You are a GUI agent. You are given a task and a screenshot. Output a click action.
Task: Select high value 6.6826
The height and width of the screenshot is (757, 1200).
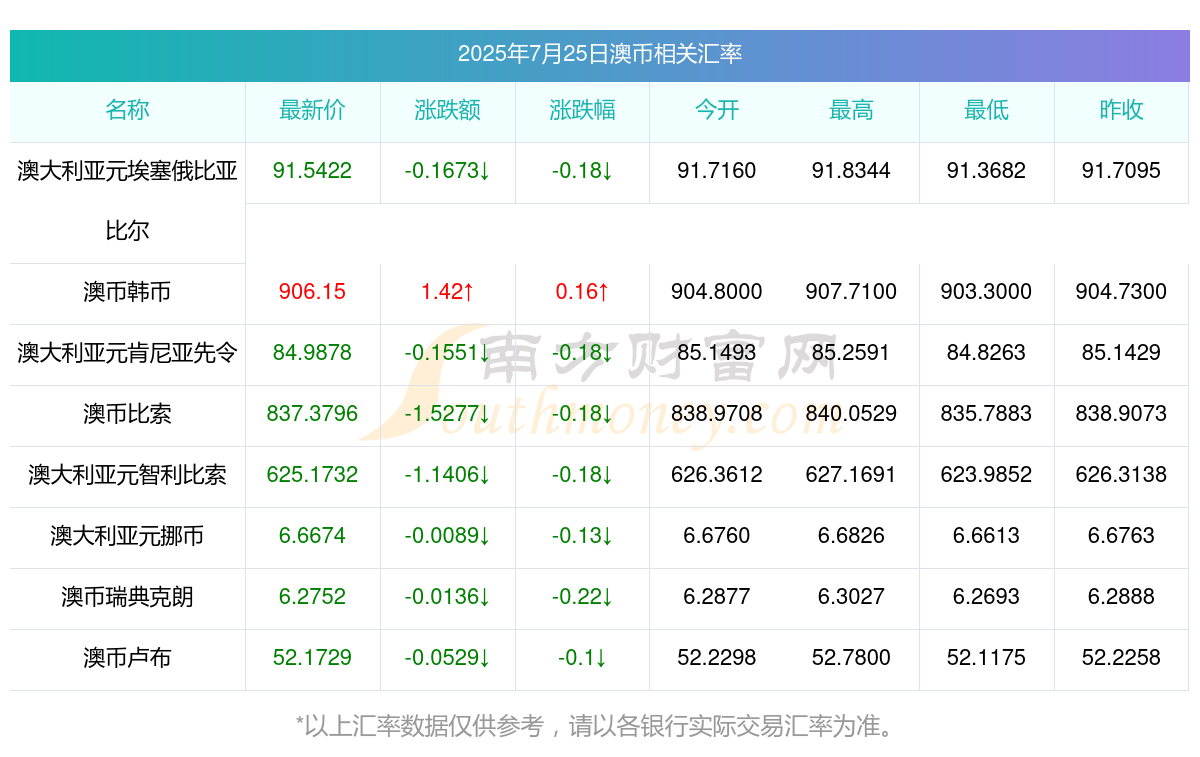852,536
